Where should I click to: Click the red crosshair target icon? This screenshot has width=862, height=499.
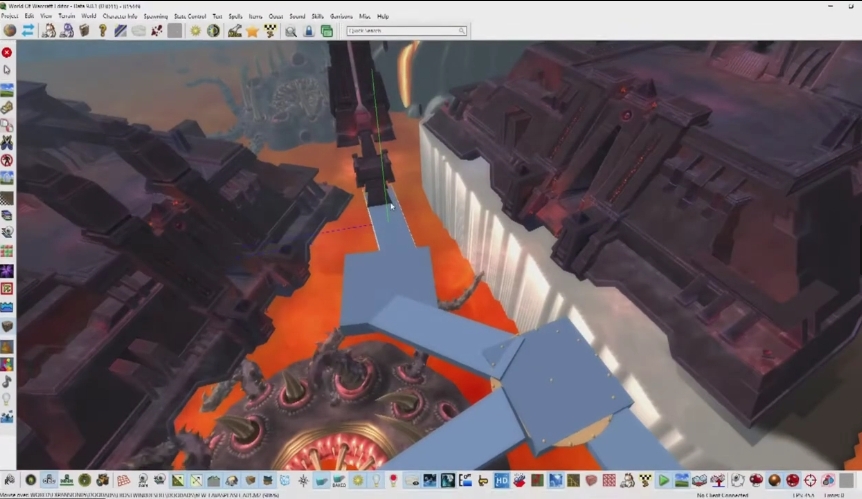[x=810, y=481]
